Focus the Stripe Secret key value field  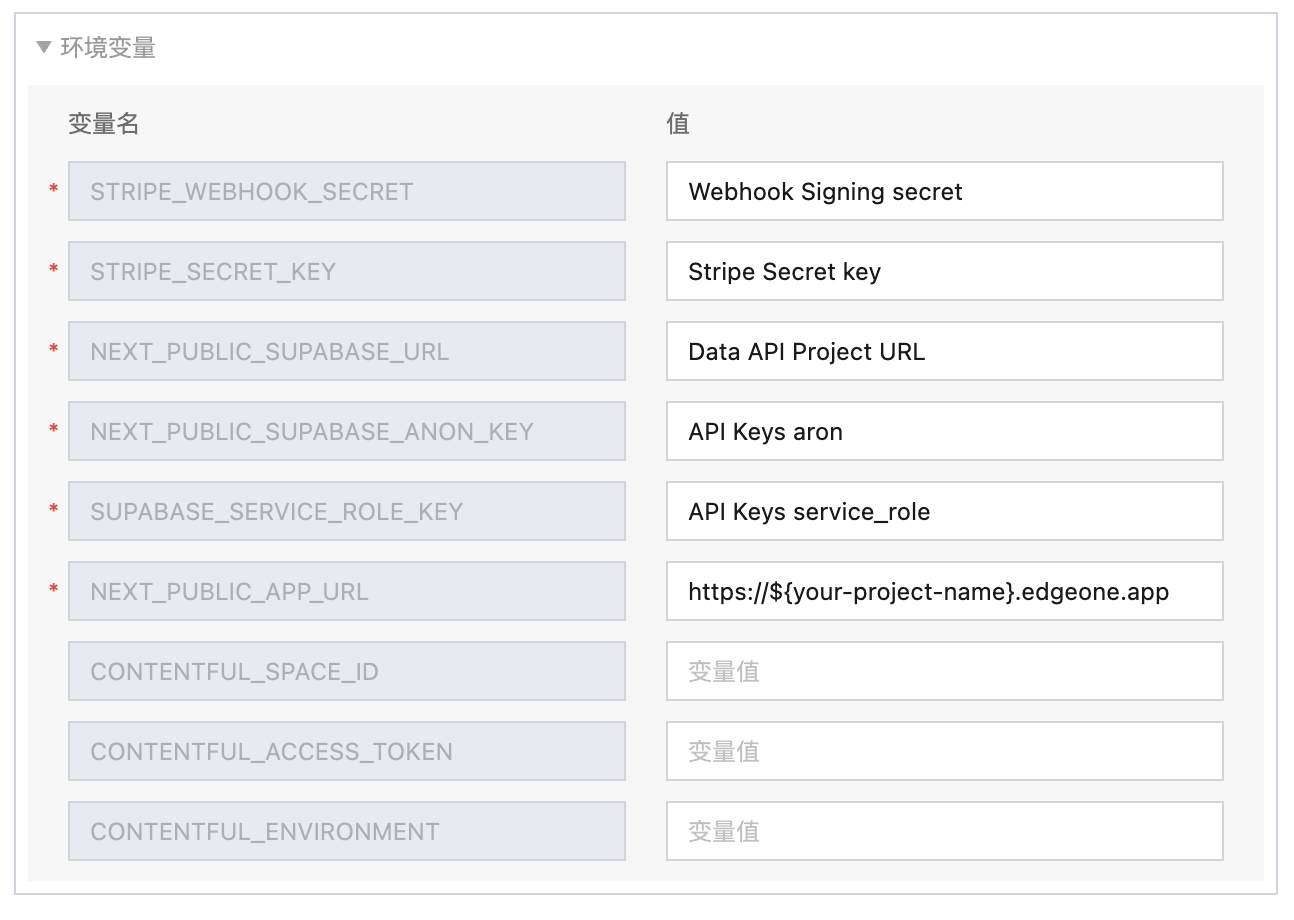(x=944, y=271)
